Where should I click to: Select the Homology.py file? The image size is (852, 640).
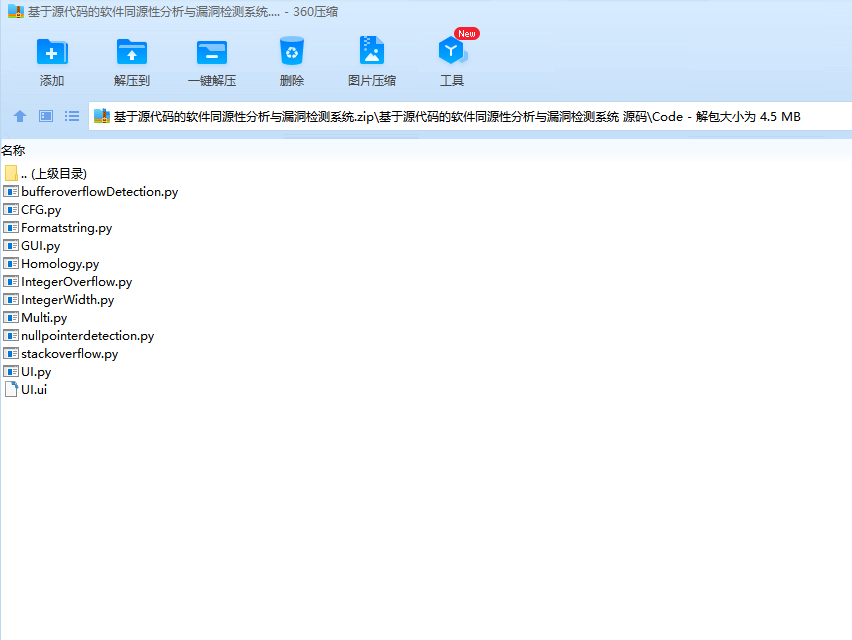[52, 263]
